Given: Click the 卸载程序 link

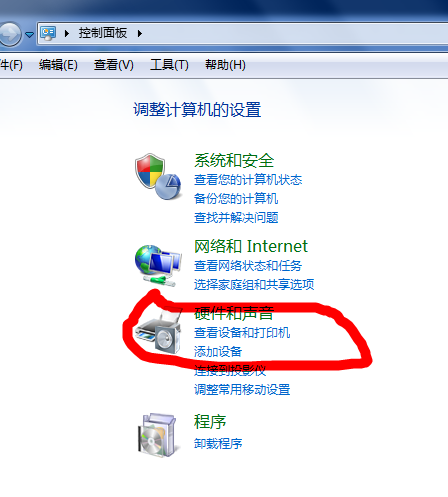Looking at the screenshot, I should pyautogui.click(x=218, y=443).
